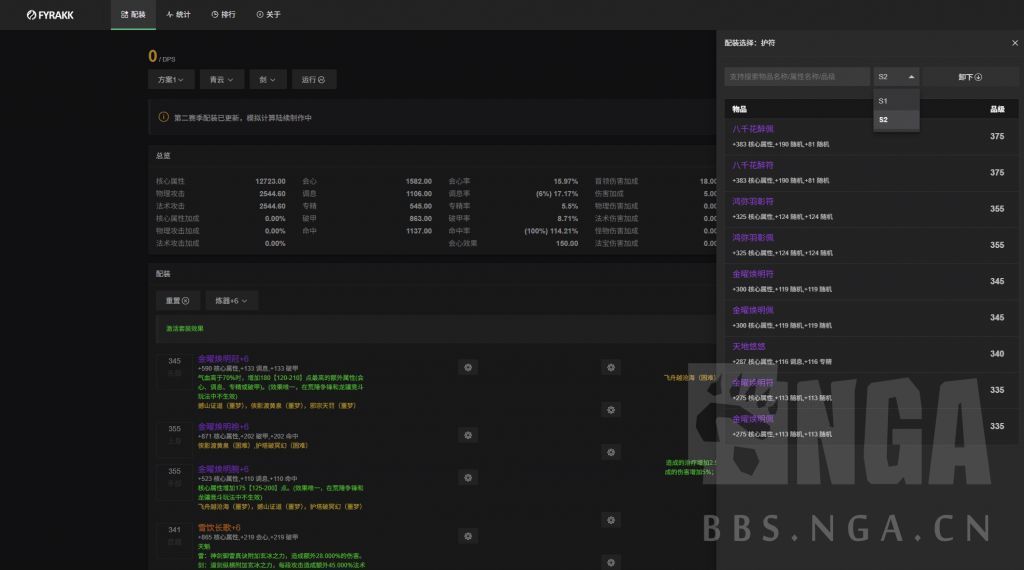Open the 排行 tab

click(x=223, y=15)
